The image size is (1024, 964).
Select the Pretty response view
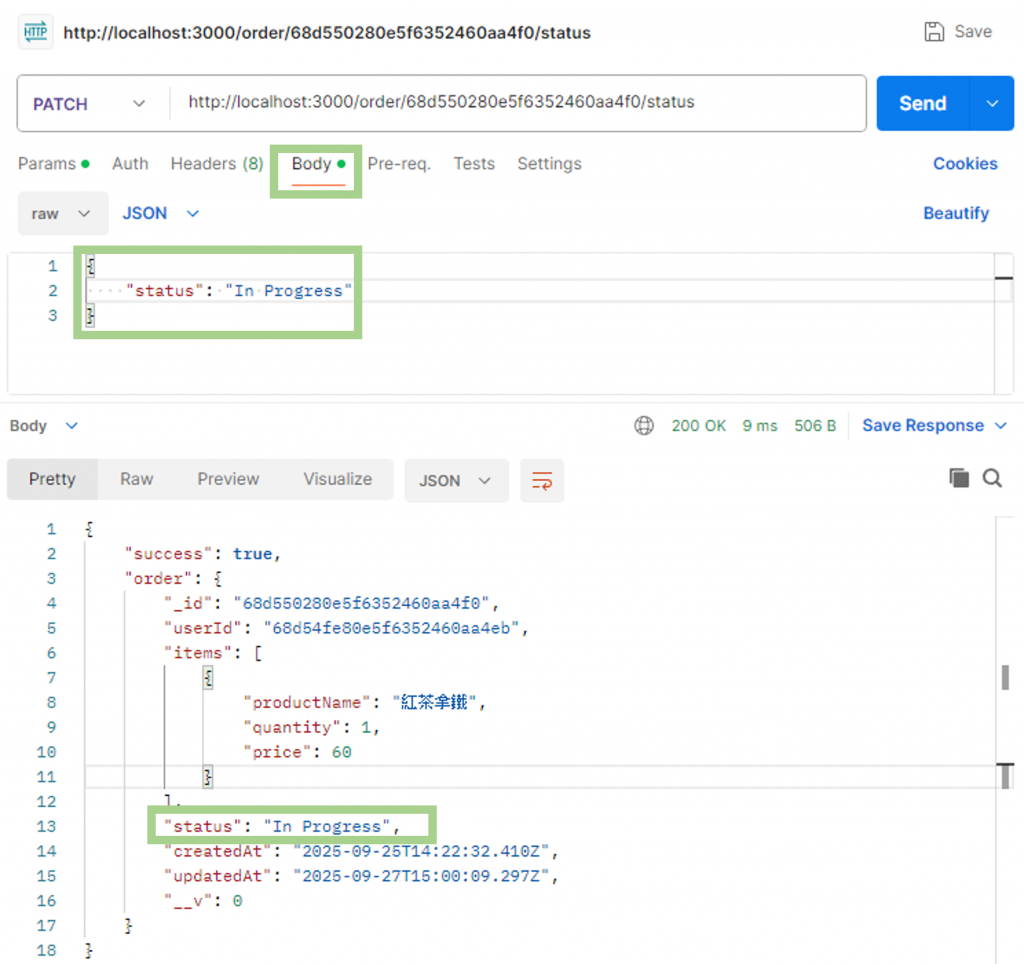[52, 479]
